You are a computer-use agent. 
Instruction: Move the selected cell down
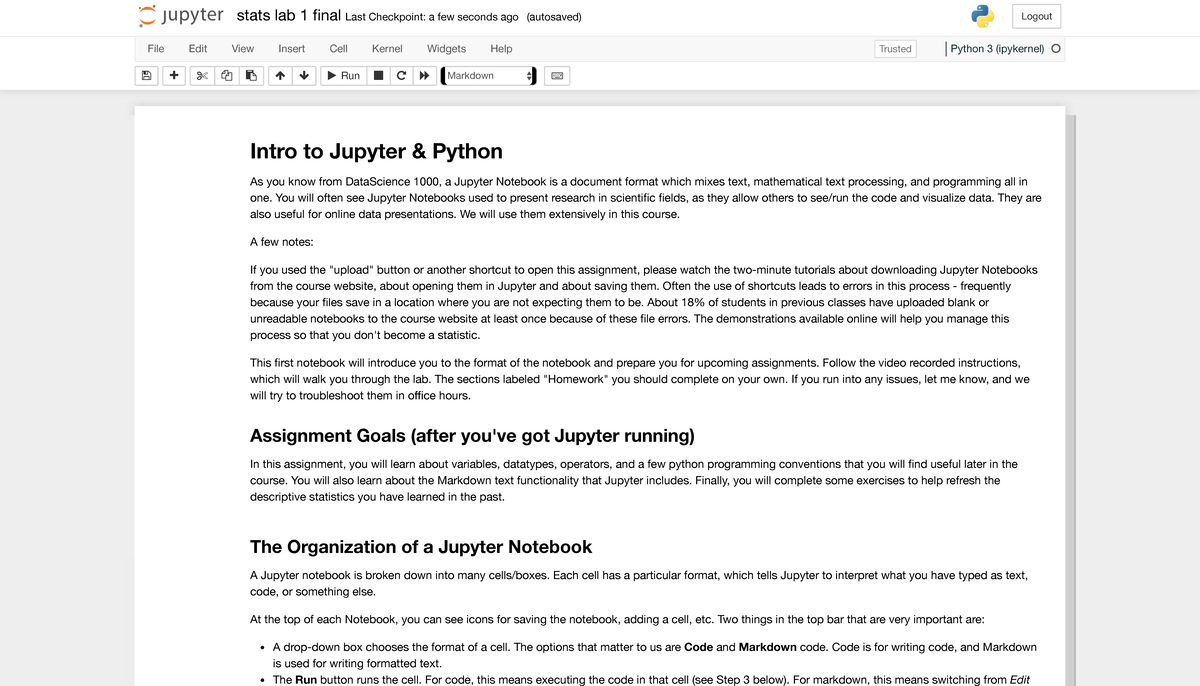(x=304, y=76)
